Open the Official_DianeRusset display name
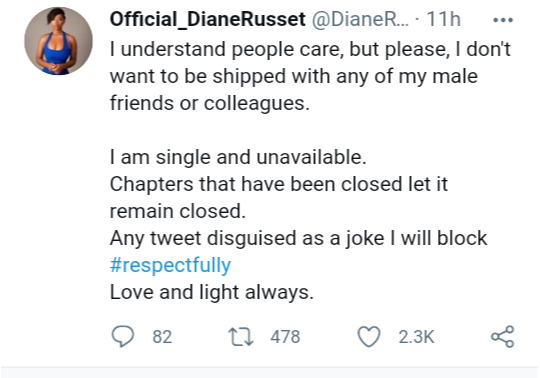The image size is (540, 378). (208, 19)
